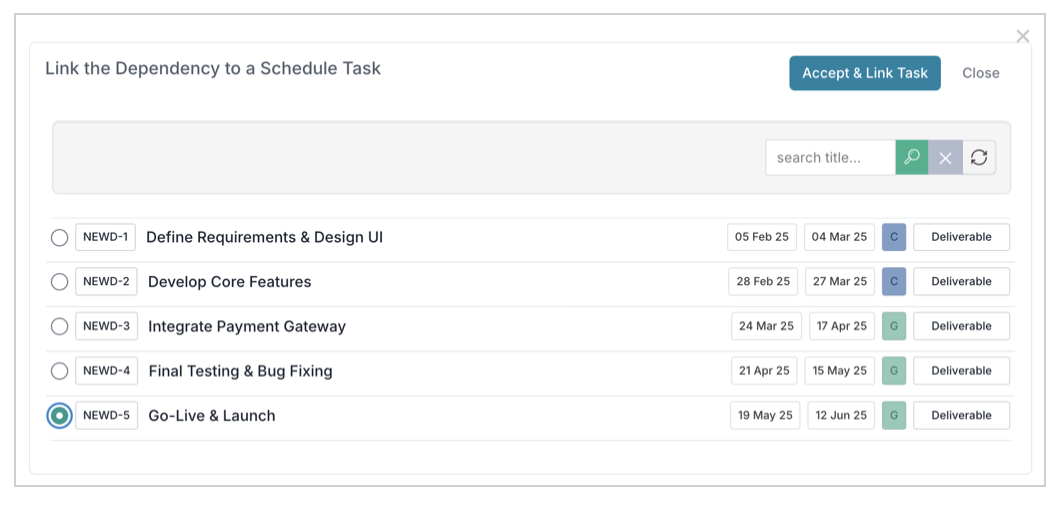Click the NEWD-5 ID tag

(106, 415)
